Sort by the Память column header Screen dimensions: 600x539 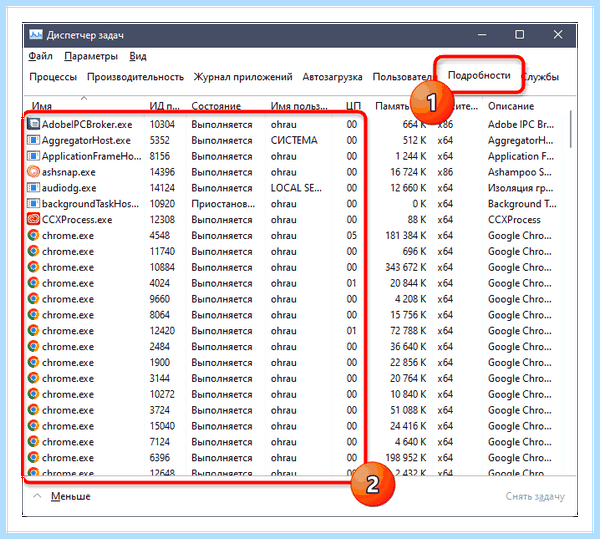point(392,106)
